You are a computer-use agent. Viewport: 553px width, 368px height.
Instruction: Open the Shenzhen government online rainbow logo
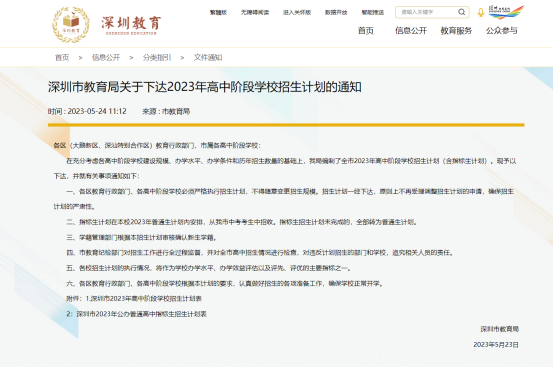[506, 12]
